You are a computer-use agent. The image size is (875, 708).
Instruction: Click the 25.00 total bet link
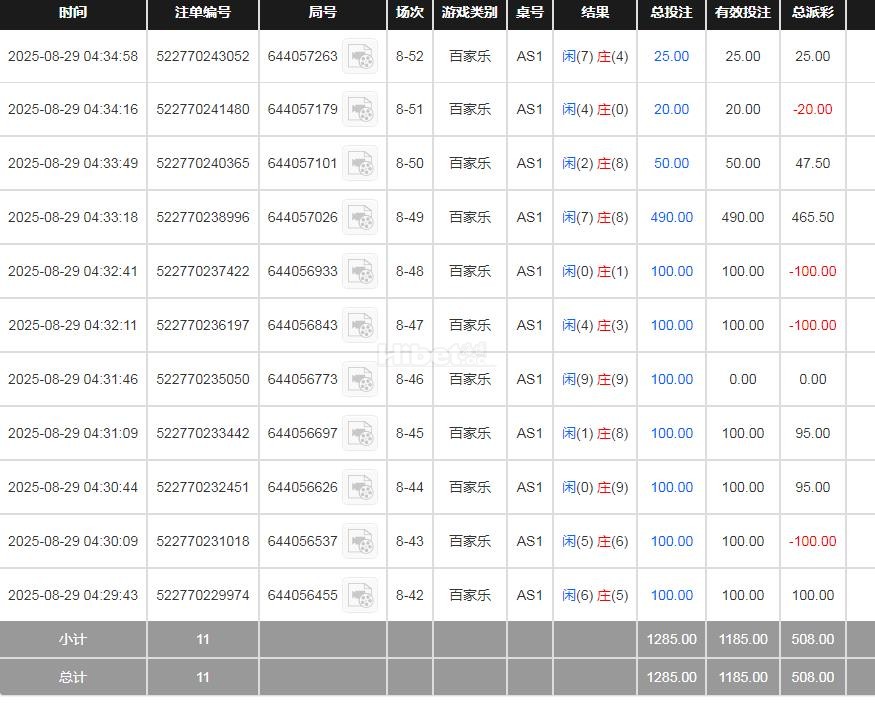point(671,57)
